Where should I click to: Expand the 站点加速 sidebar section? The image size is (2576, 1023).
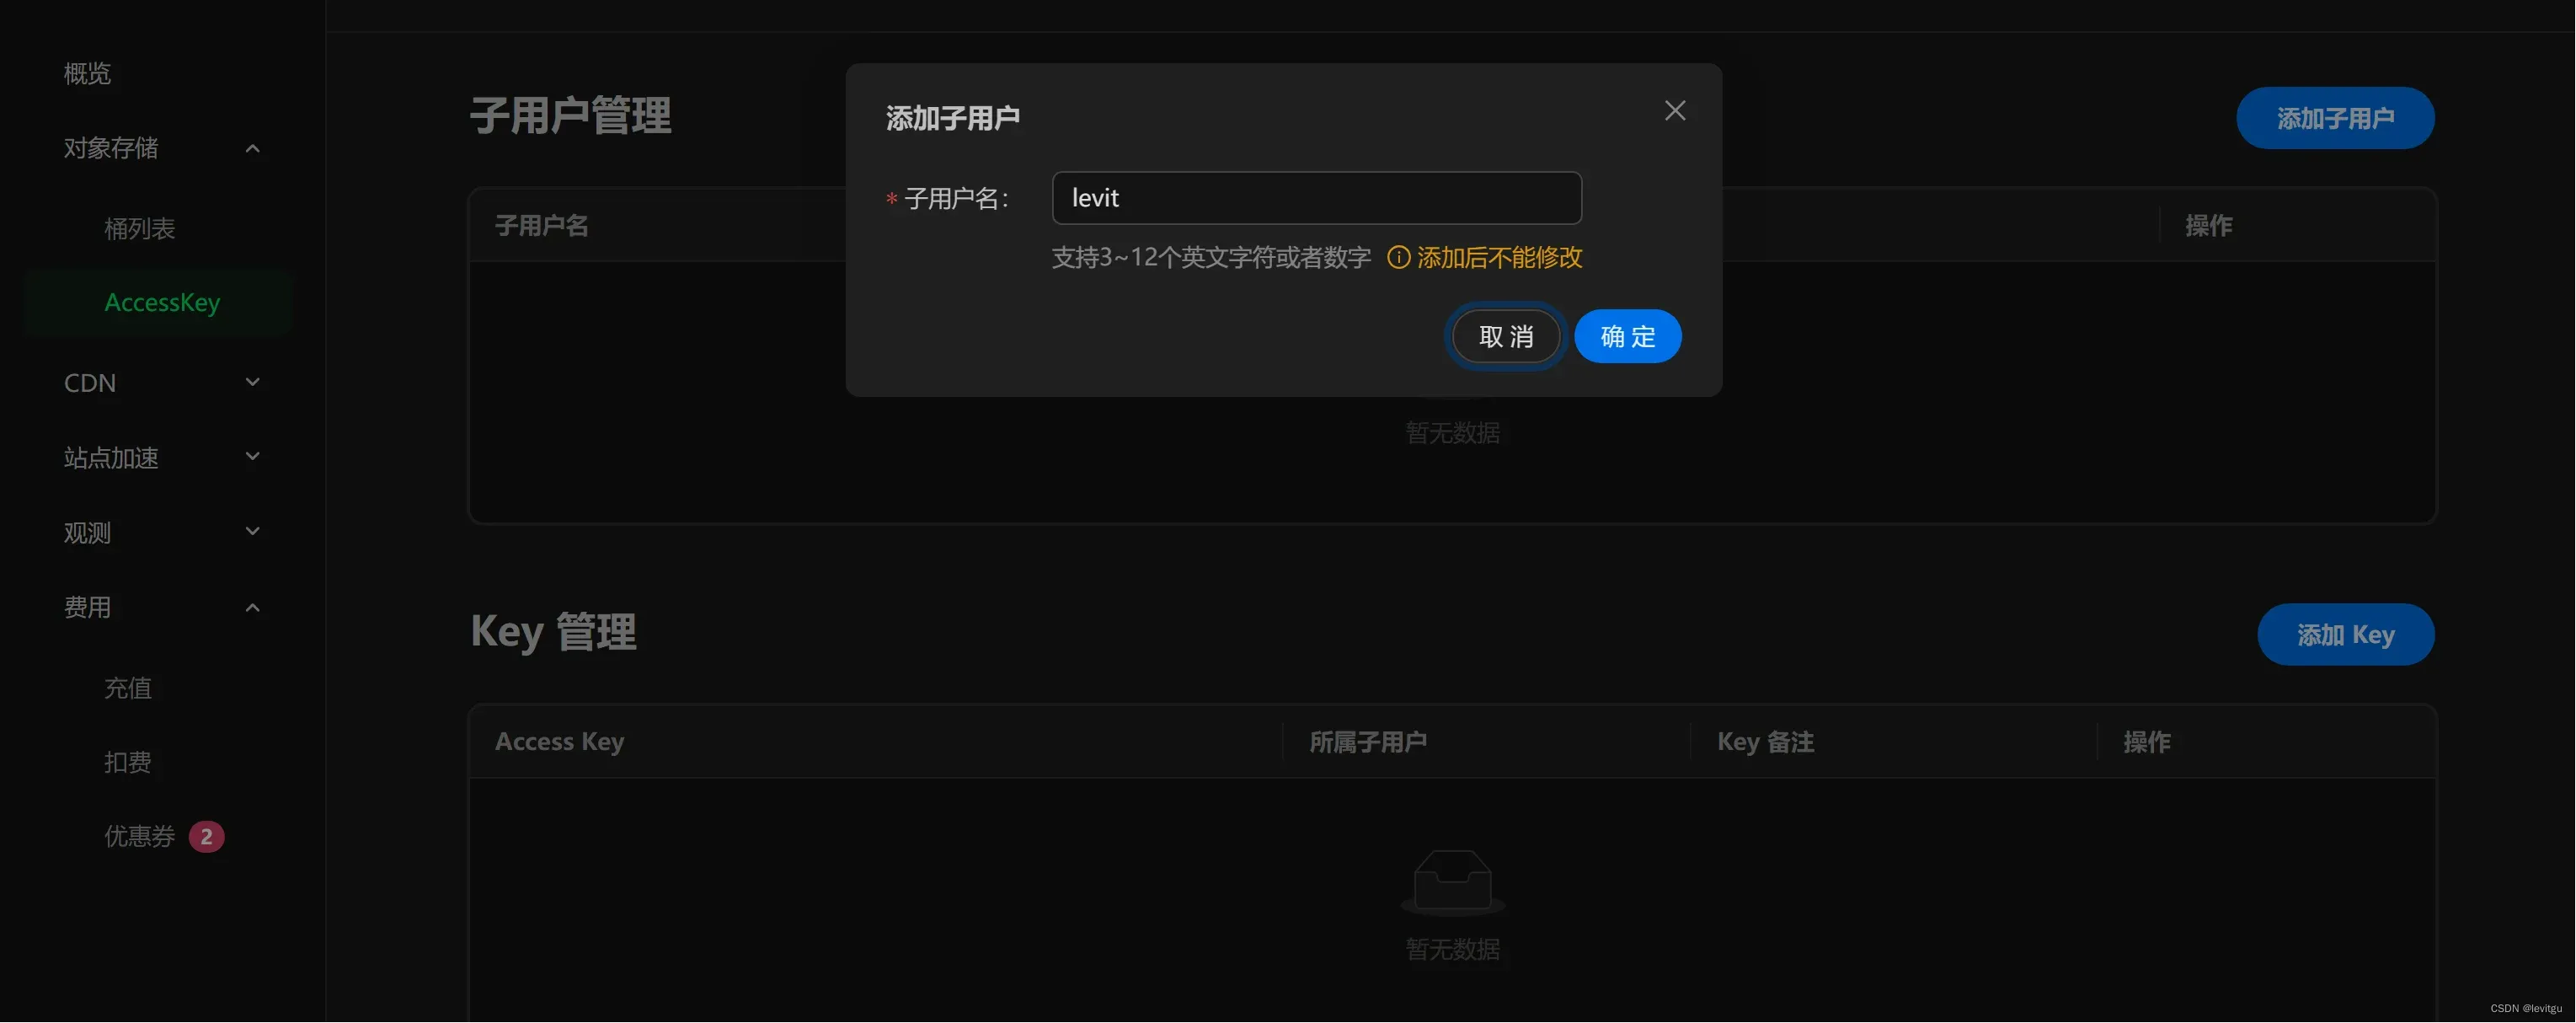(x=253, y=457)
